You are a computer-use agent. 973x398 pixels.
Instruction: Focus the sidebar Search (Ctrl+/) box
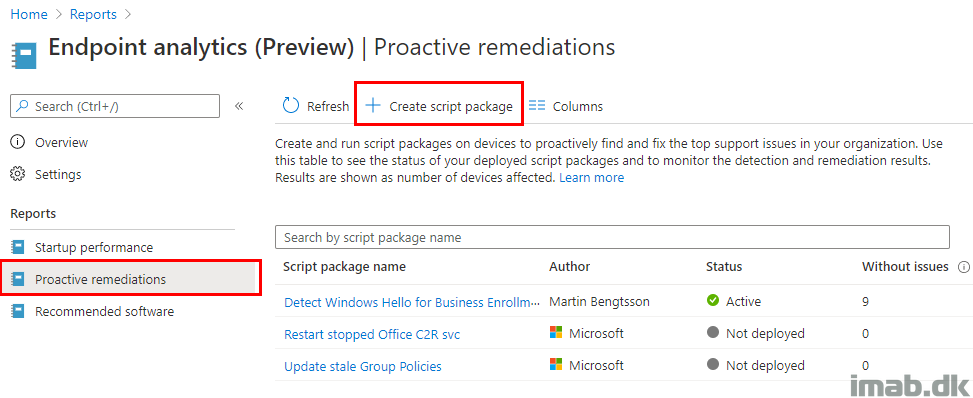(115, 106)
